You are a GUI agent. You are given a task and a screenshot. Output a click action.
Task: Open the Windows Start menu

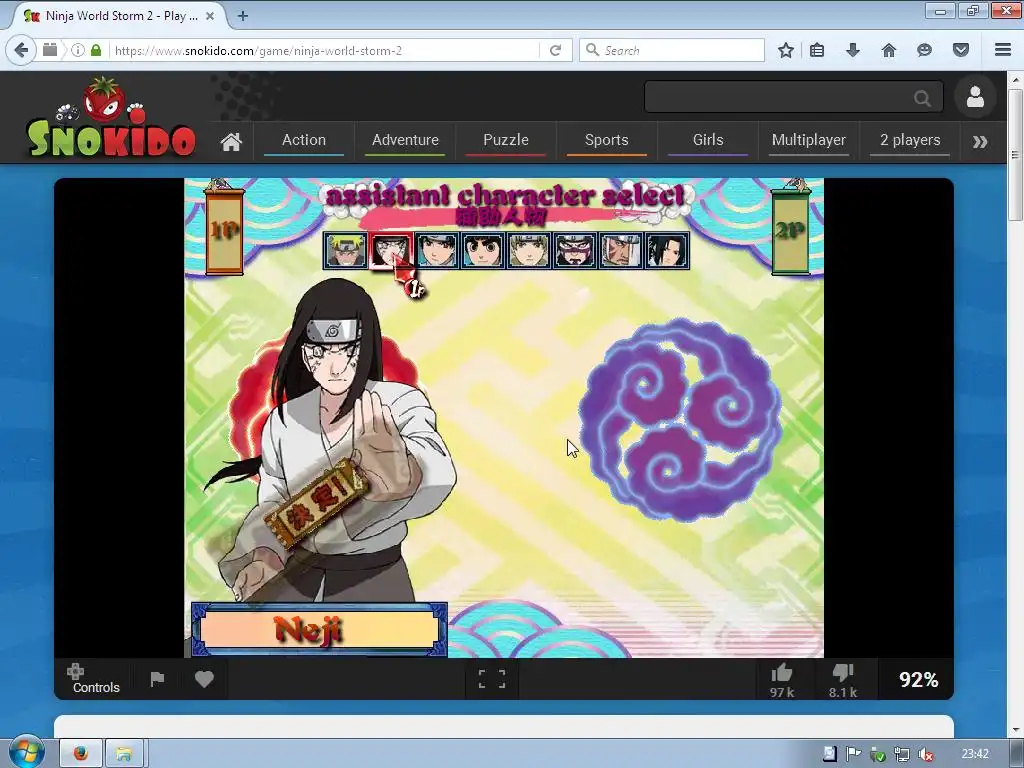[x=27, y=753]
